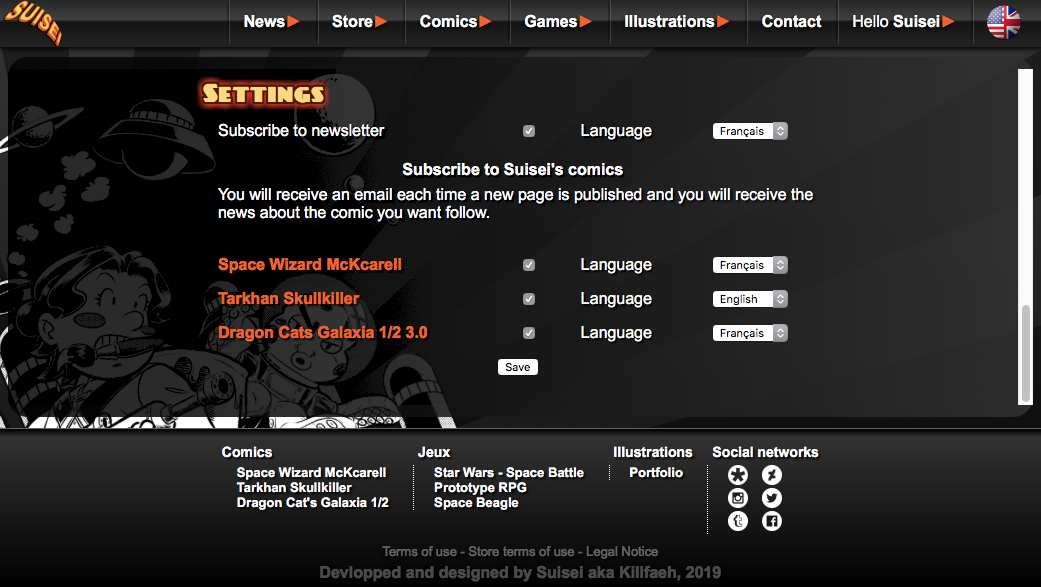Open footer Space Wizard McKcarell link
This screenshot has height=587, width=1041.
click(311, 472)
